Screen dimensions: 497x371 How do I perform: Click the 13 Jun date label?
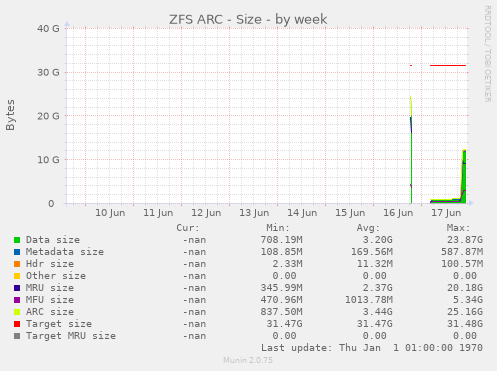coord(254,213)
